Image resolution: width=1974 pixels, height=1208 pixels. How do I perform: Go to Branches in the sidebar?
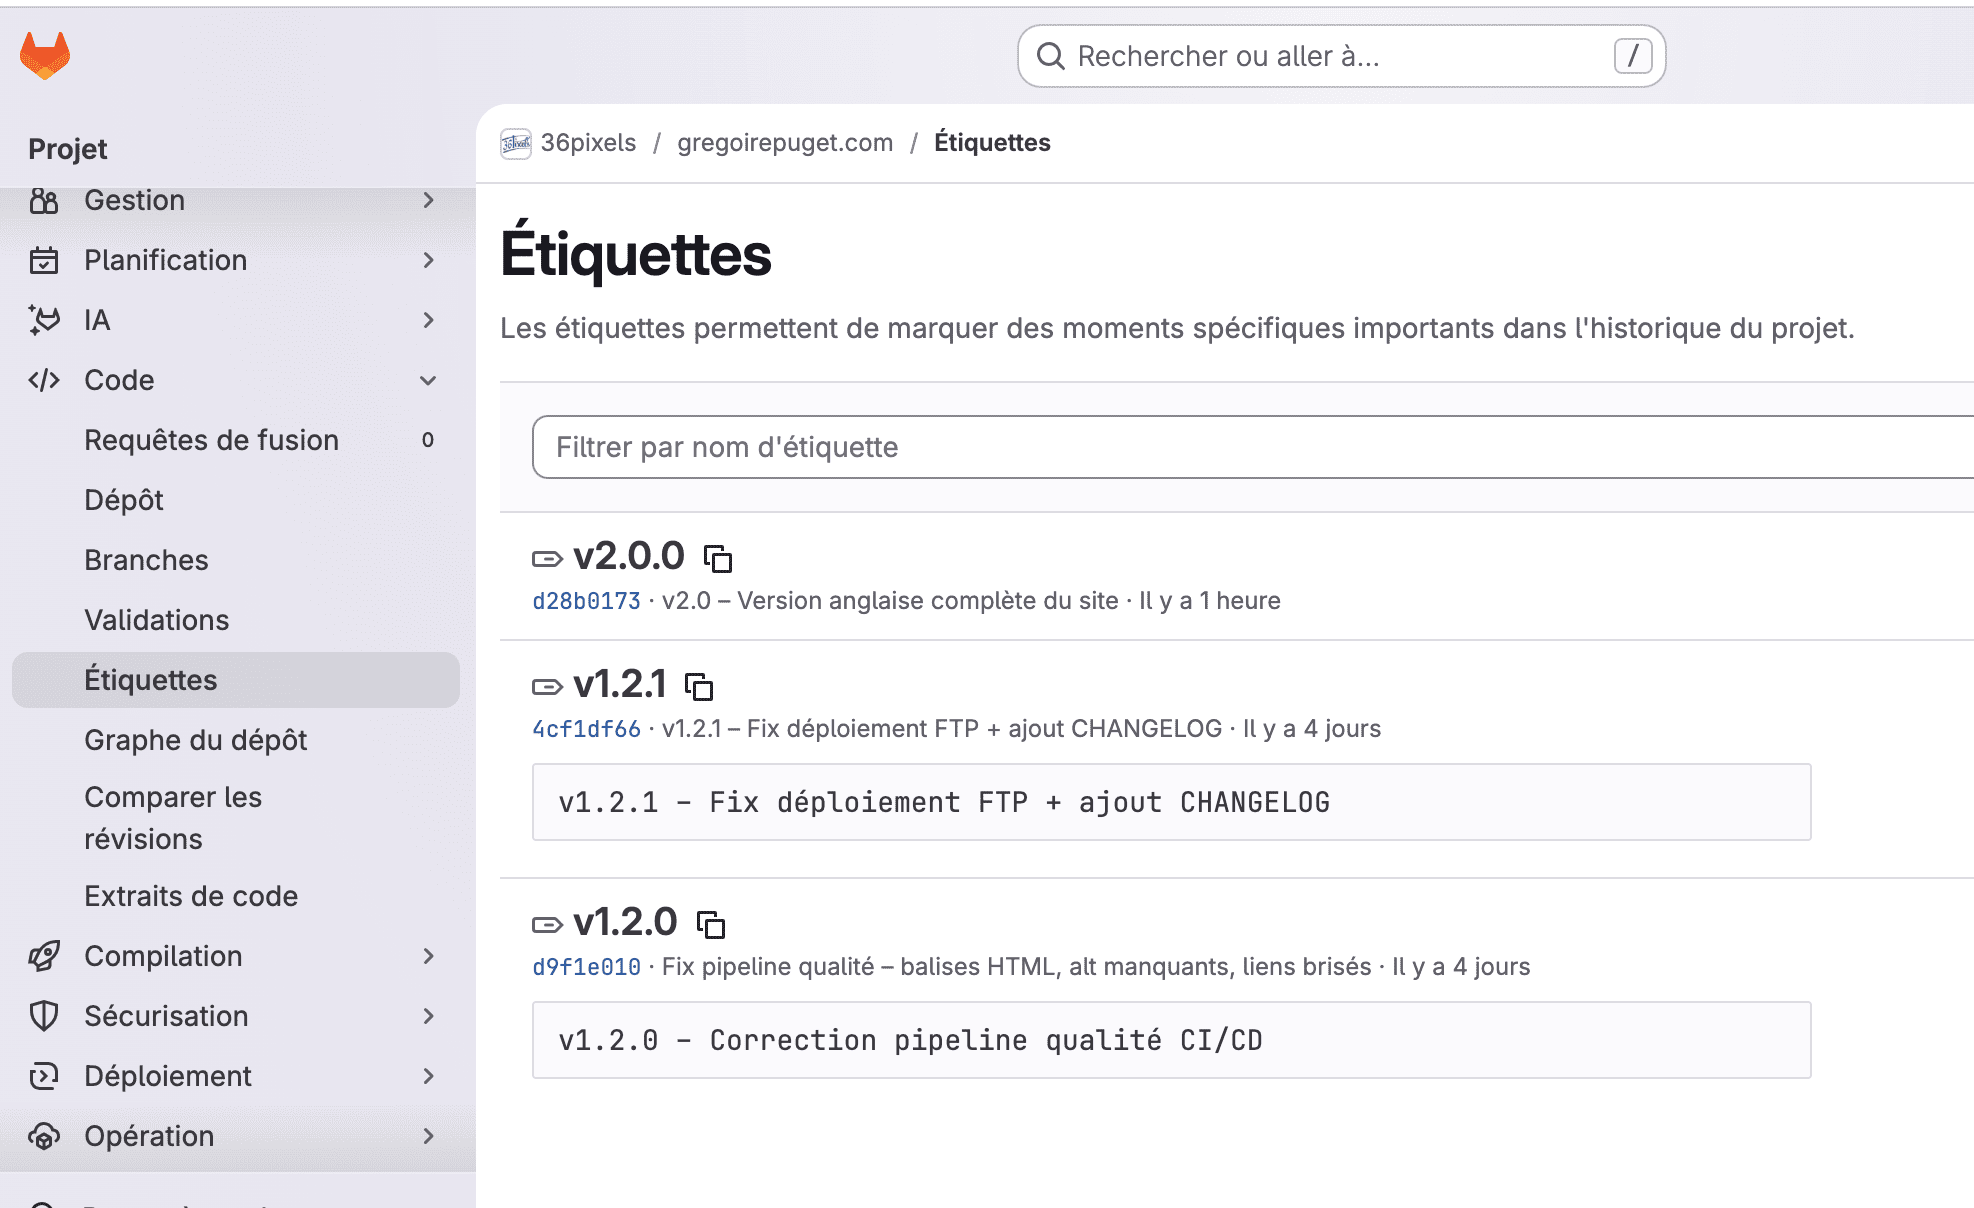[x=236, y=560]
